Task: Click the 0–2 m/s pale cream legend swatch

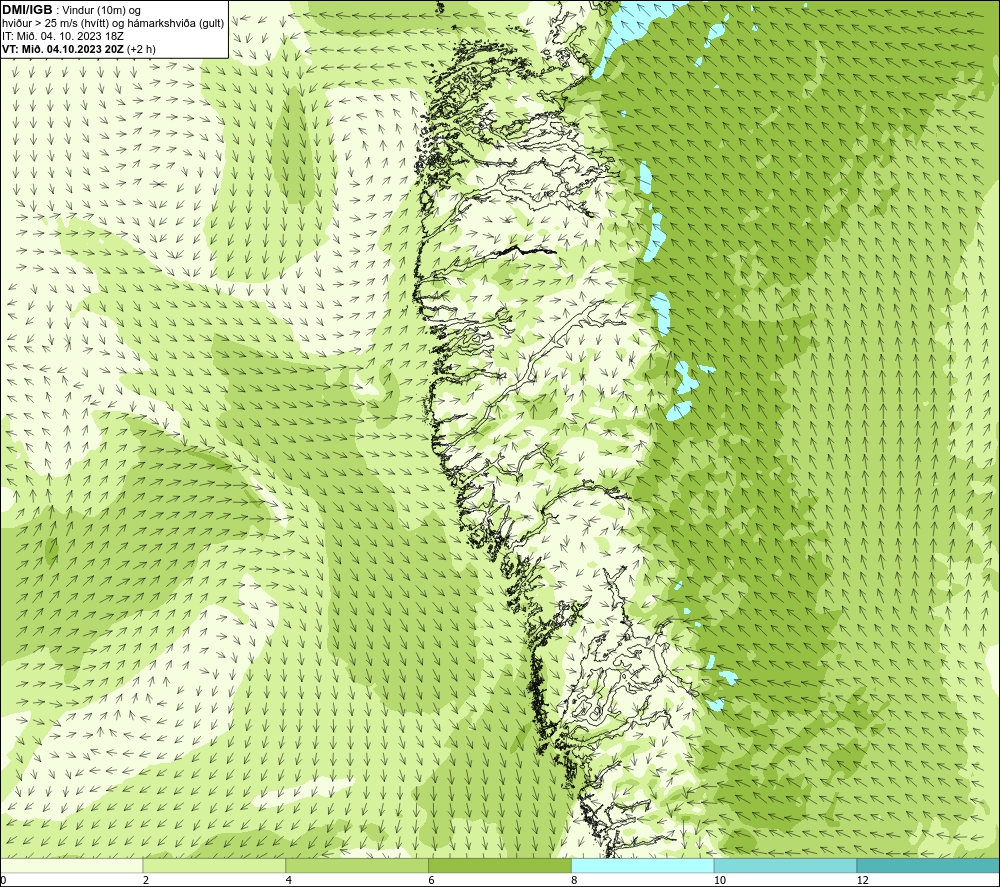Action: pos(71,865)
